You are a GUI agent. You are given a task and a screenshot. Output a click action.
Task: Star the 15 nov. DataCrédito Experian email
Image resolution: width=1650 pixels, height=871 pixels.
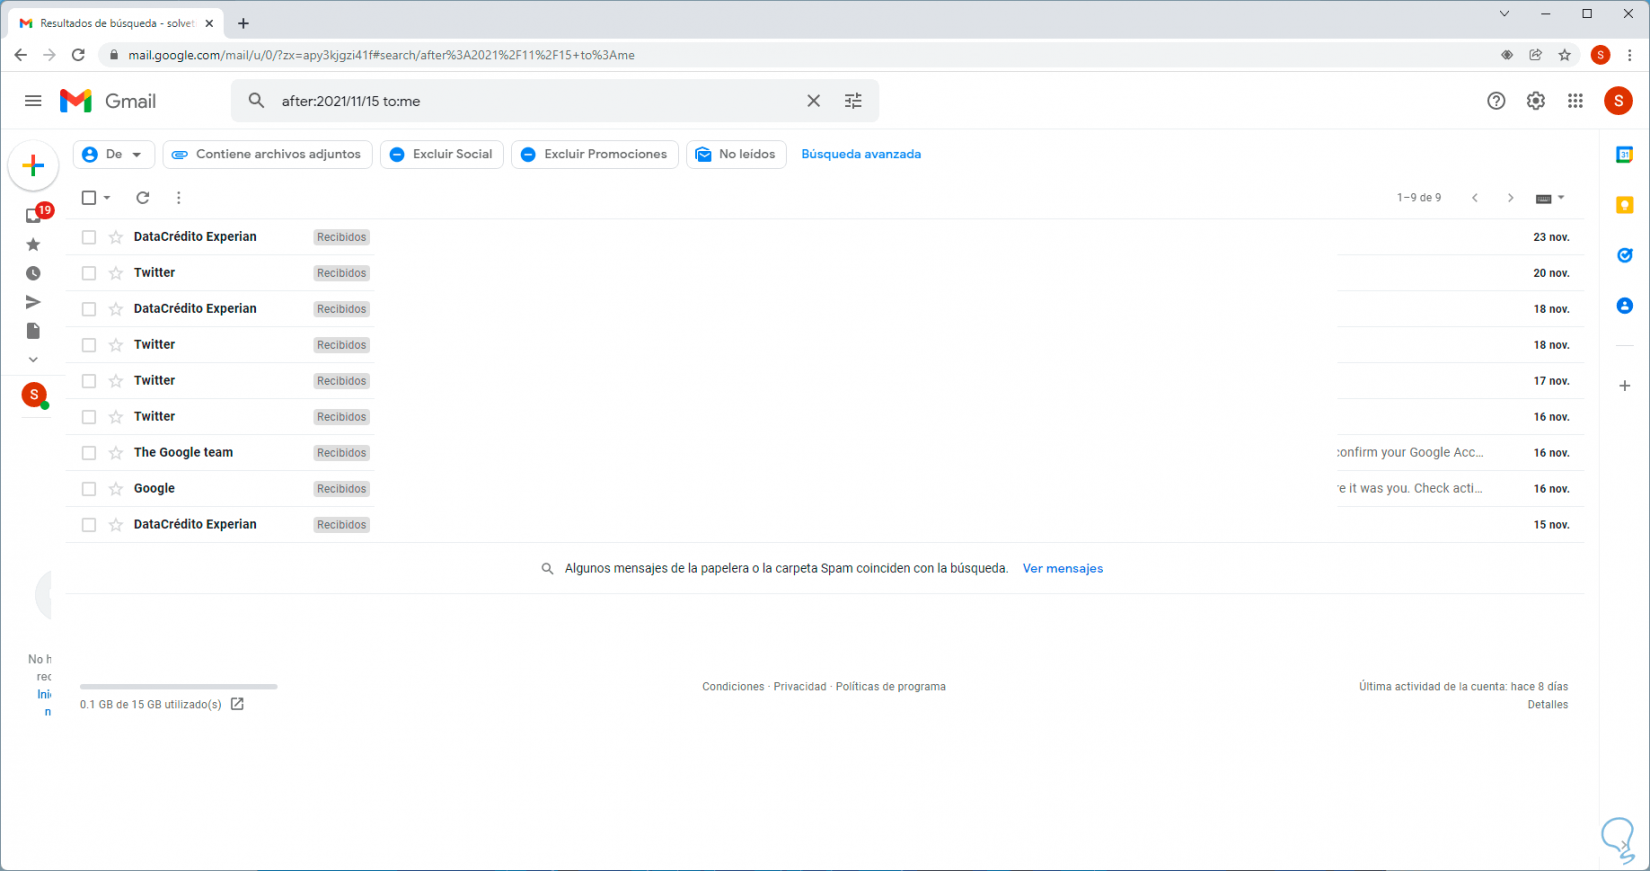(116, 525)
